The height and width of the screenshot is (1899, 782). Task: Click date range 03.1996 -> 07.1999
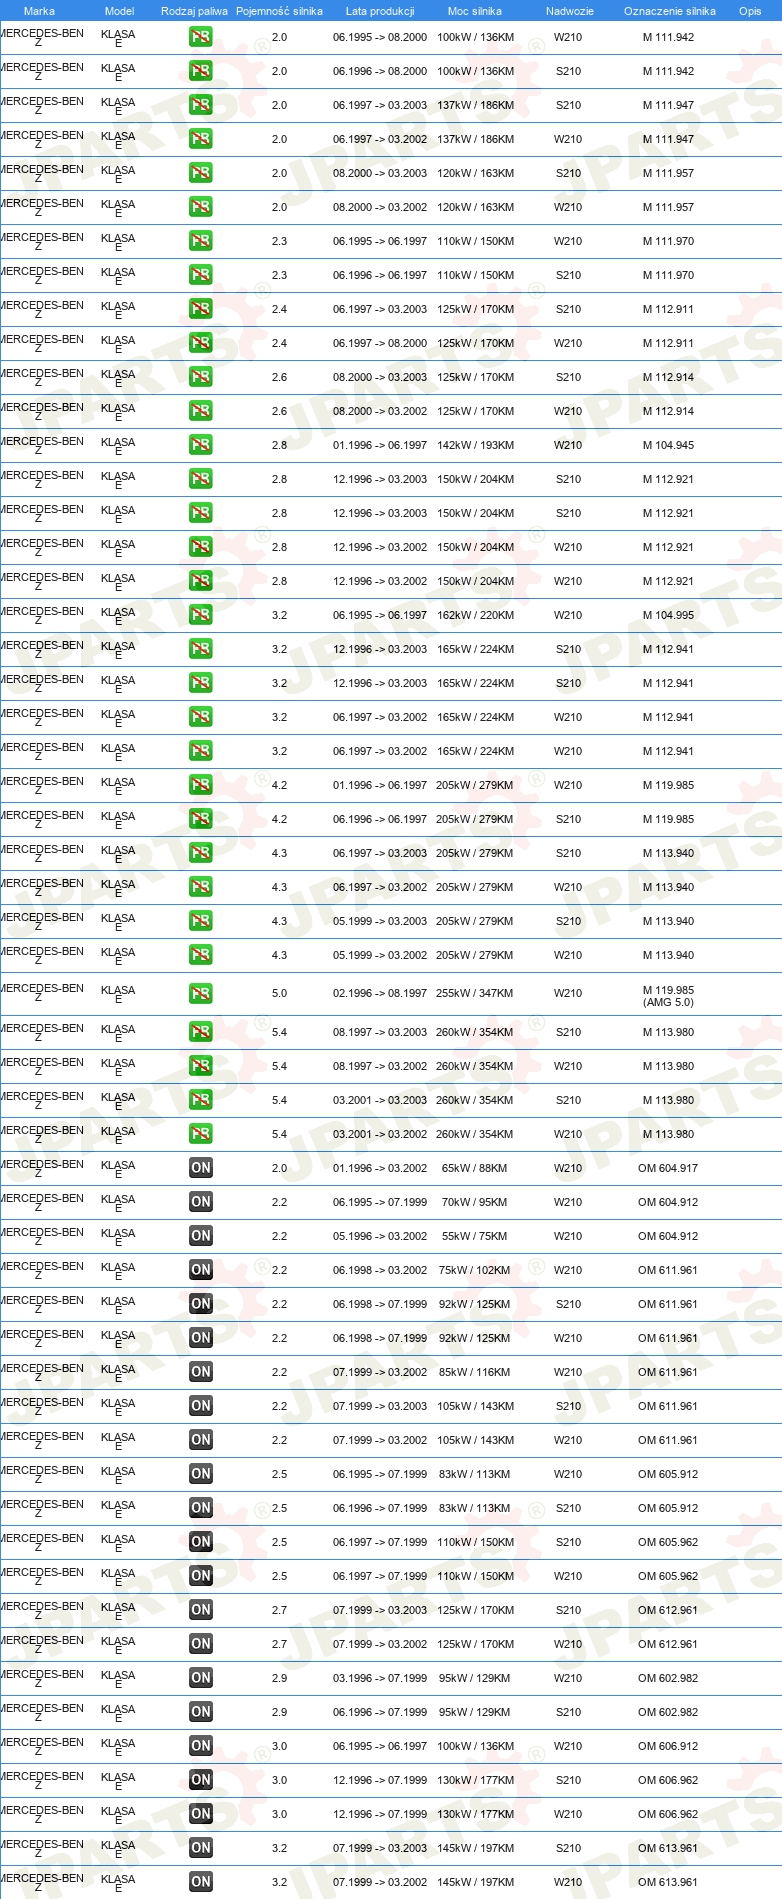[380, 1678]
